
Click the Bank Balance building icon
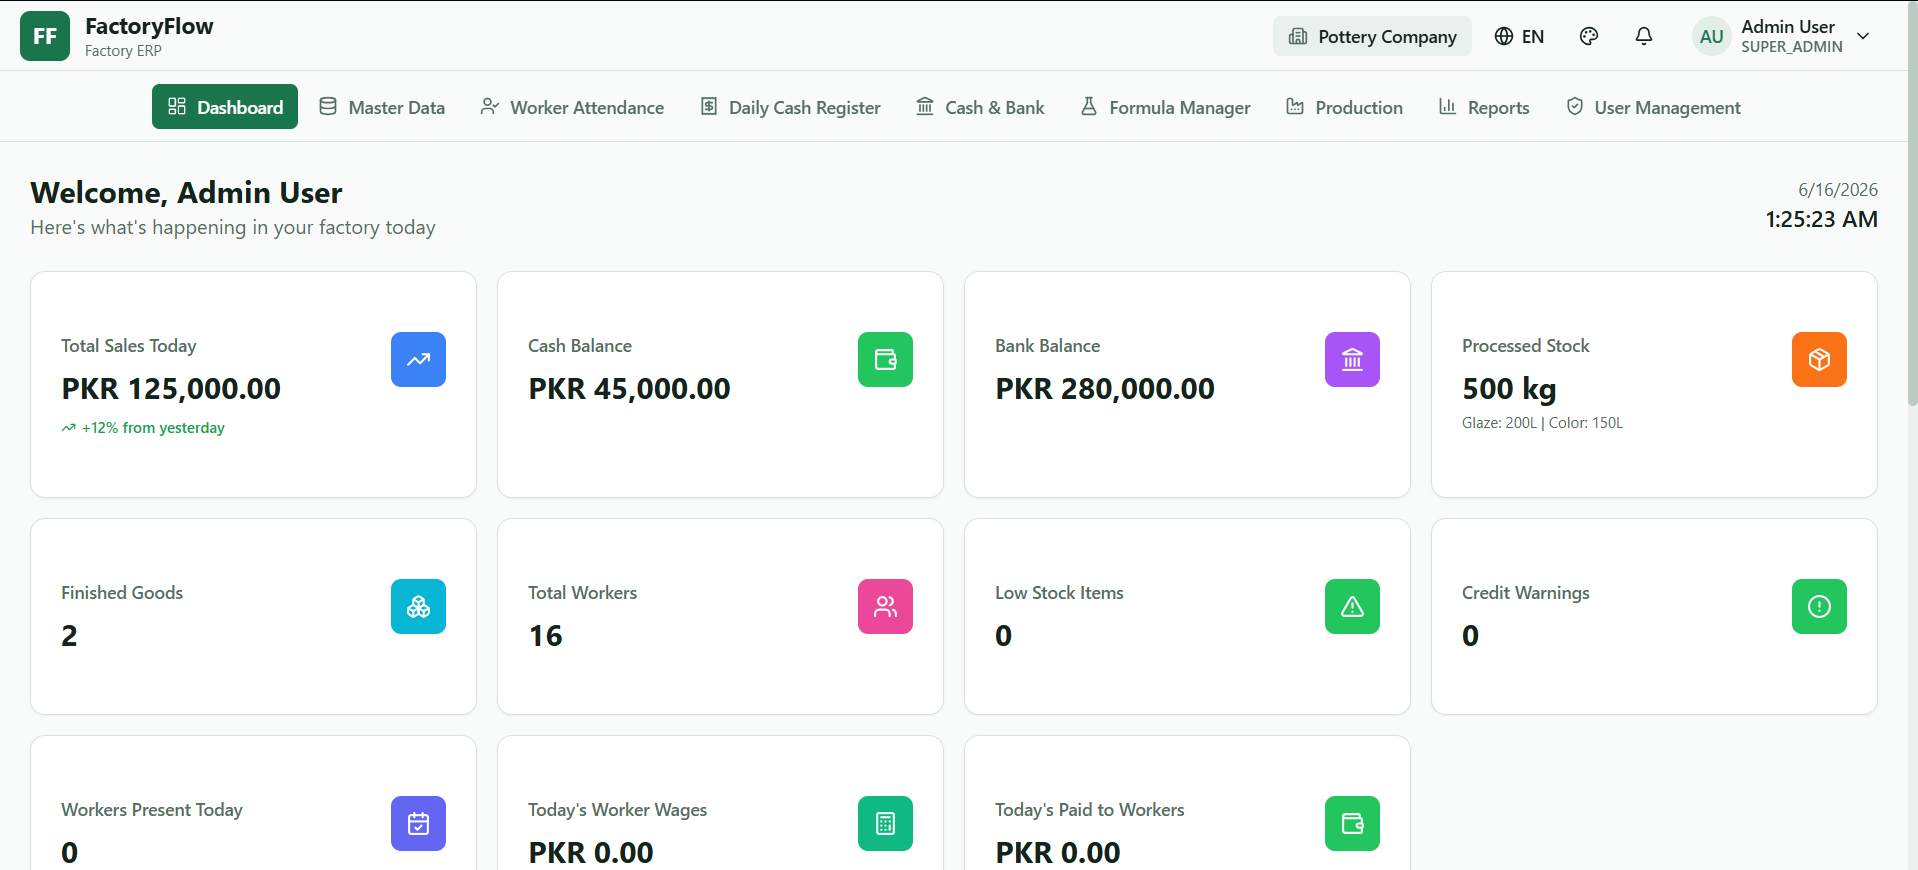tap(1352, 359)
